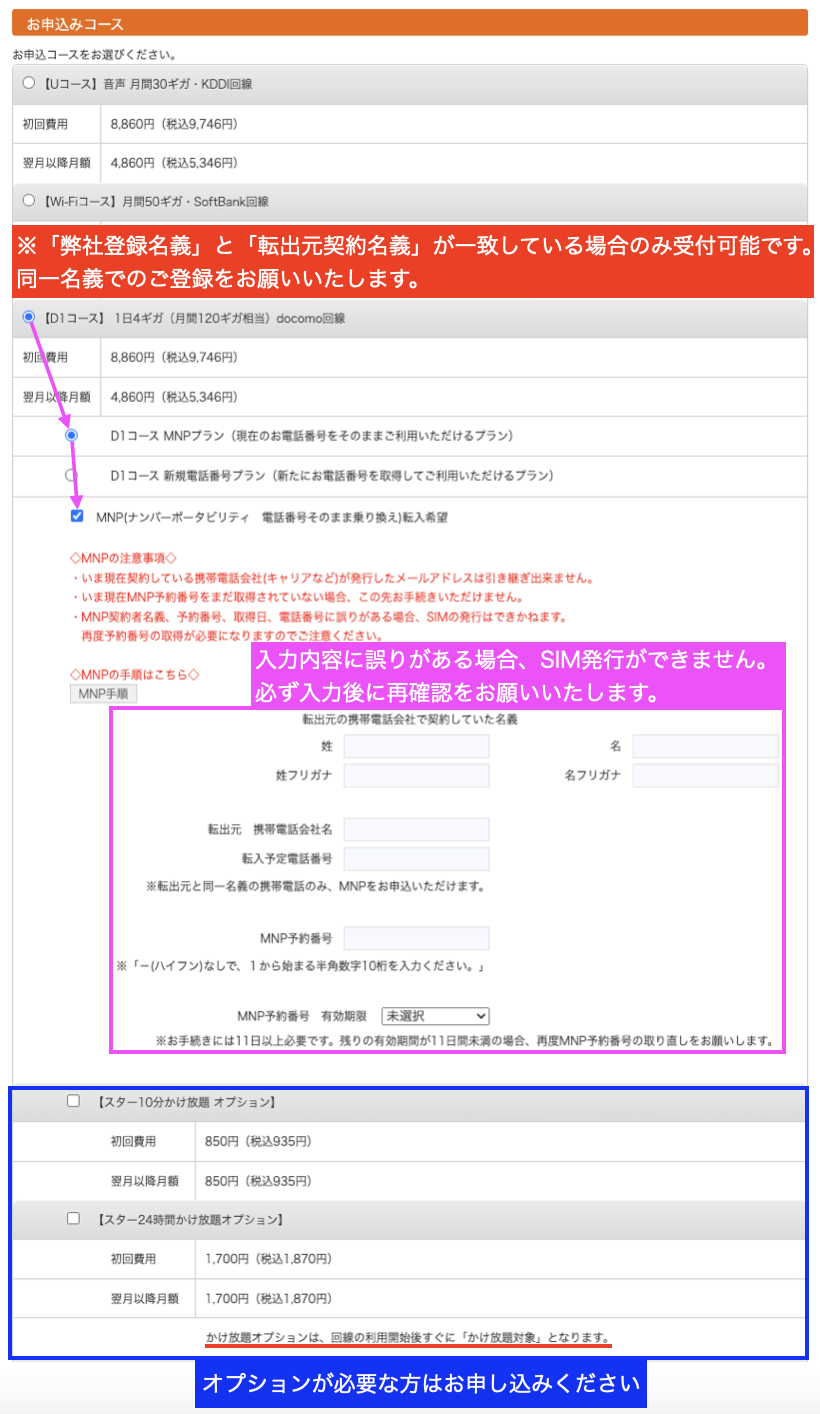The height and width of the screenshot is (1414, 820).
Task: Click the ◇MNPの手順はこちら◇ text
Action: [135, 675]
